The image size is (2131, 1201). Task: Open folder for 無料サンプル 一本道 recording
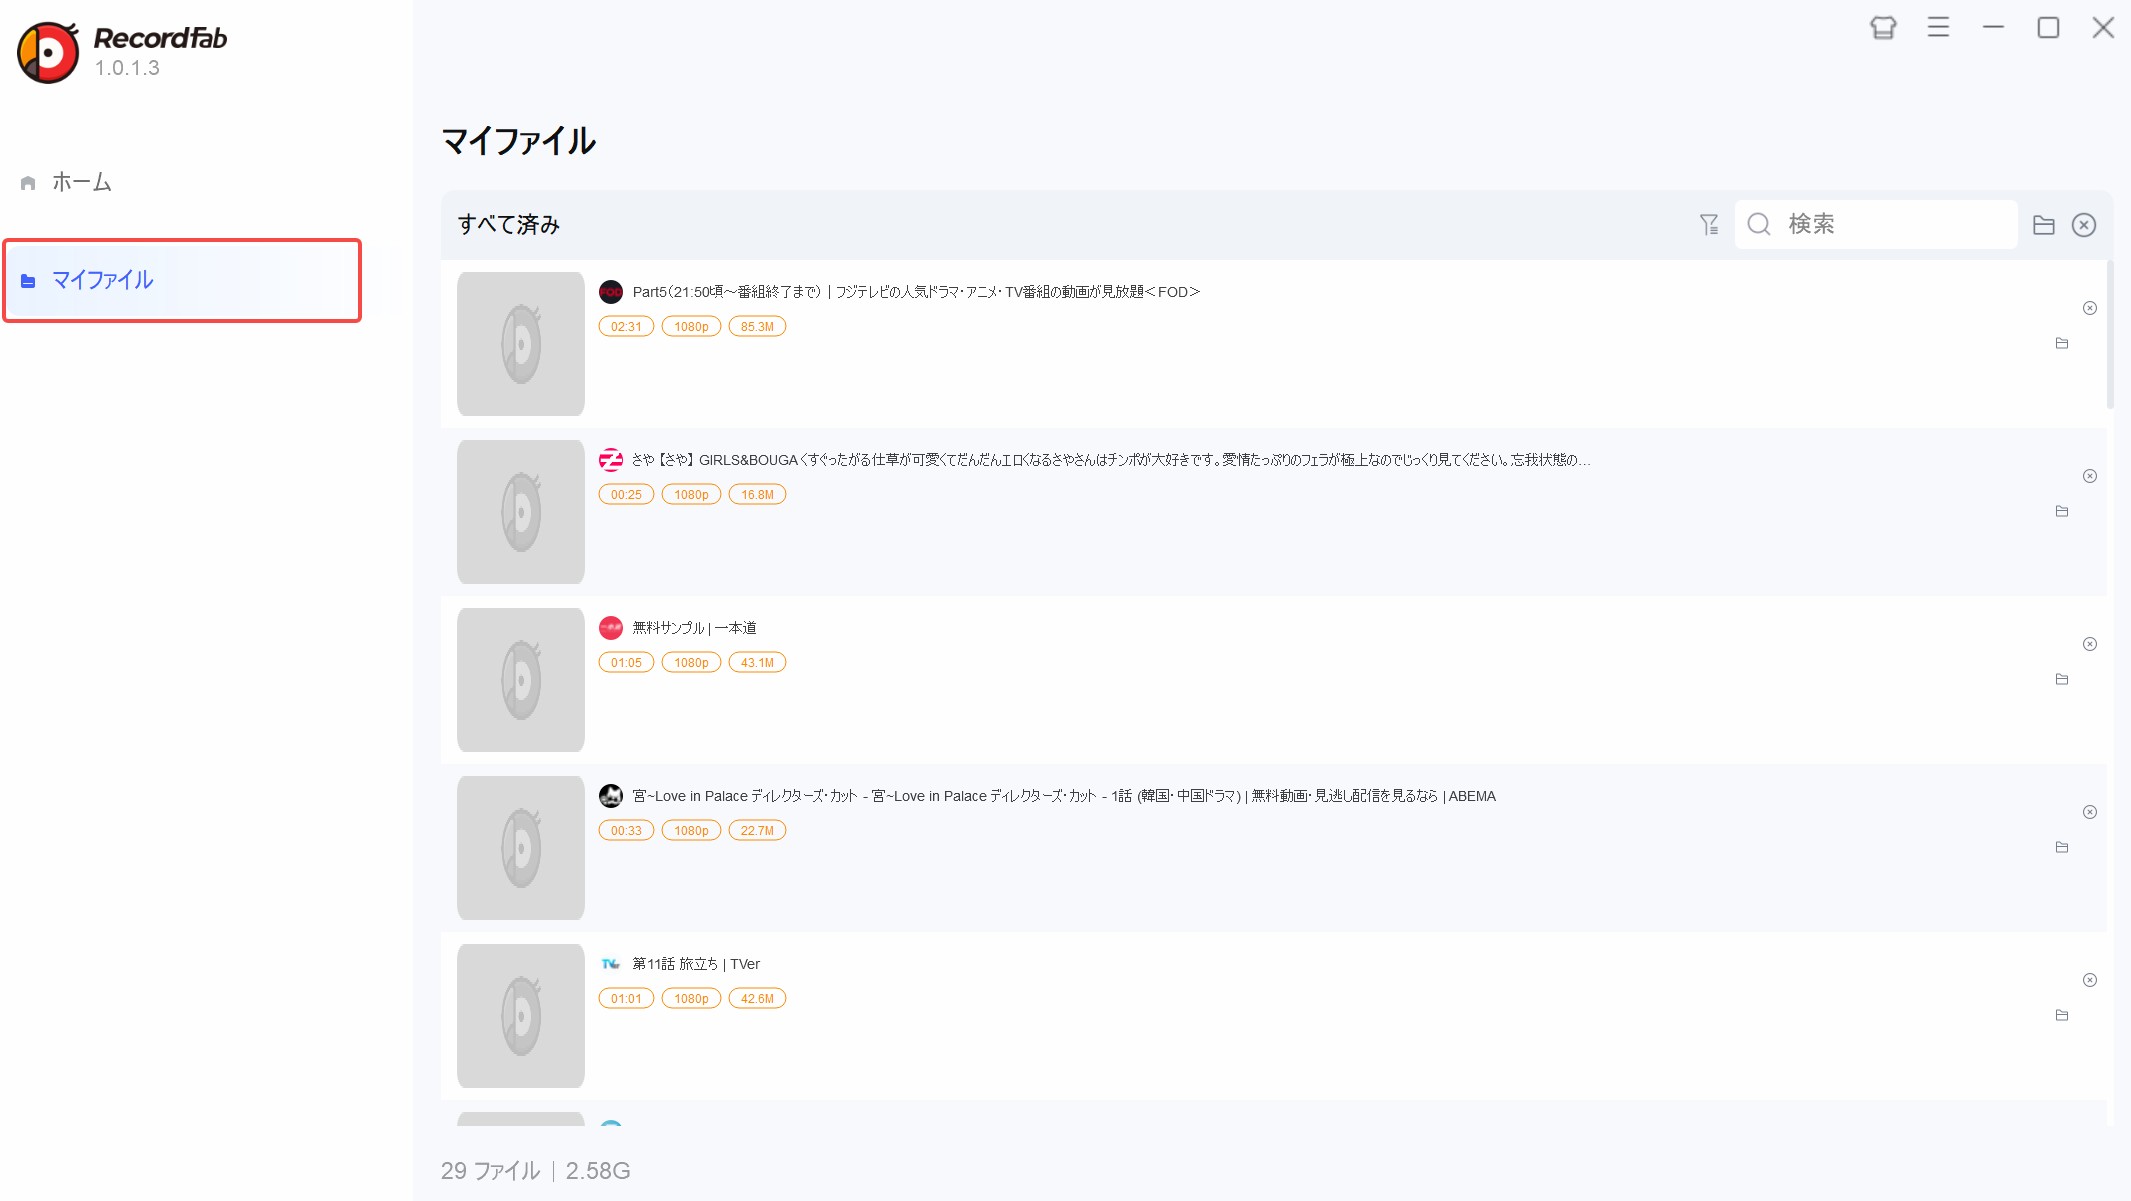[x=2062, y=679]
